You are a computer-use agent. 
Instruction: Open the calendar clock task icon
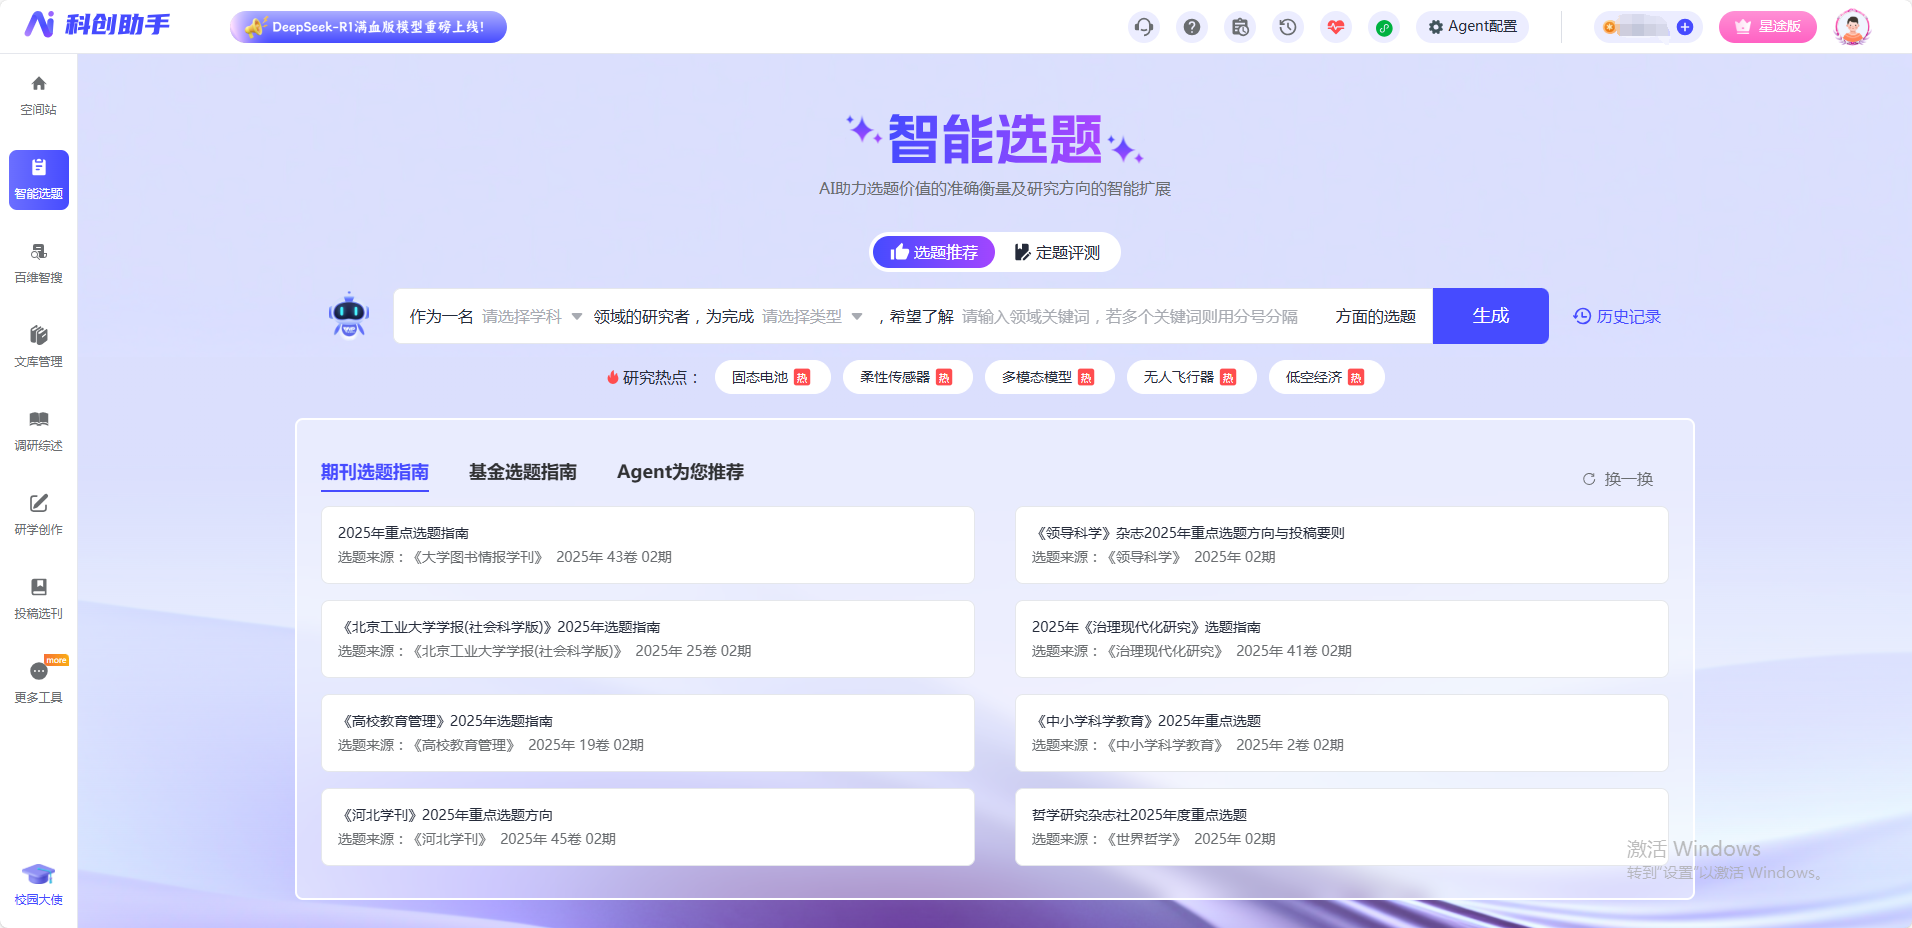1240,27
